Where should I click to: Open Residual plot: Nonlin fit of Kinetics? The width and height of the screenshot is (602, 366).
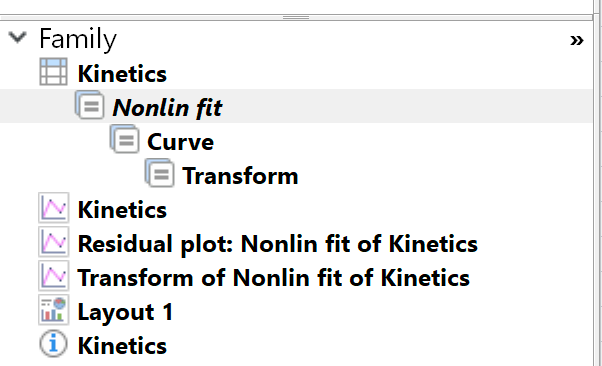(x=278, y=244)
